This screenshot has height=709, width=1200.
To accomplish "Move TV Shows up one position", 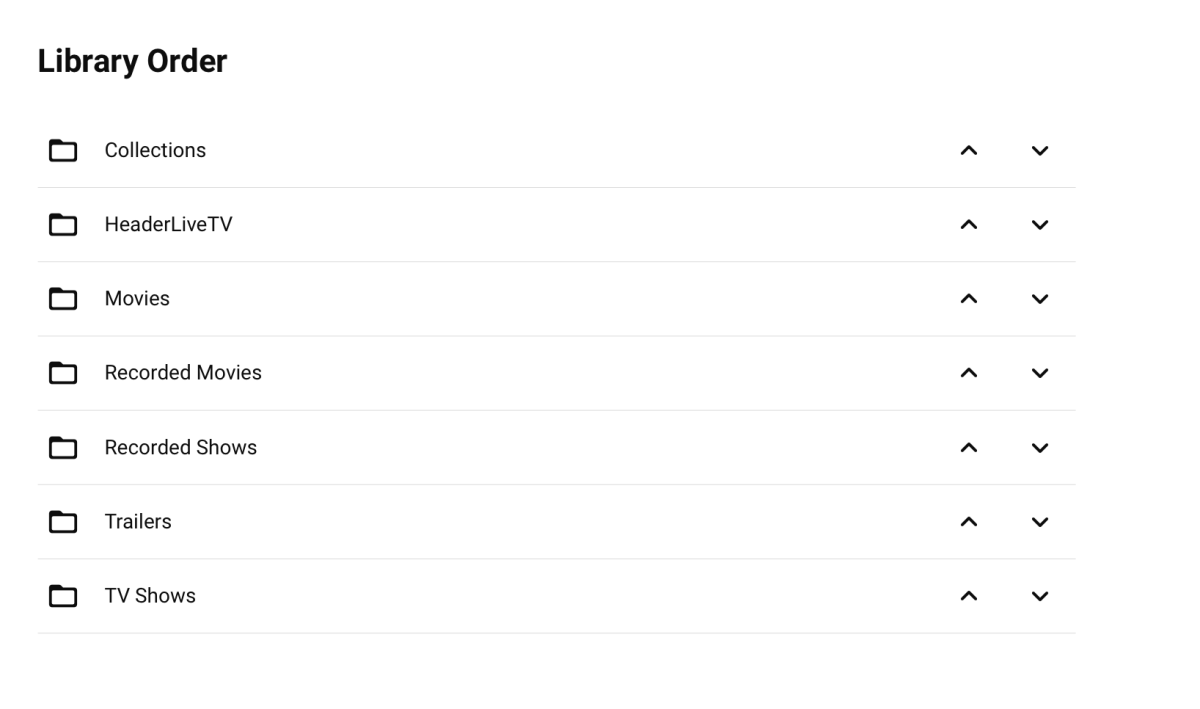I will tap(968, 595).
